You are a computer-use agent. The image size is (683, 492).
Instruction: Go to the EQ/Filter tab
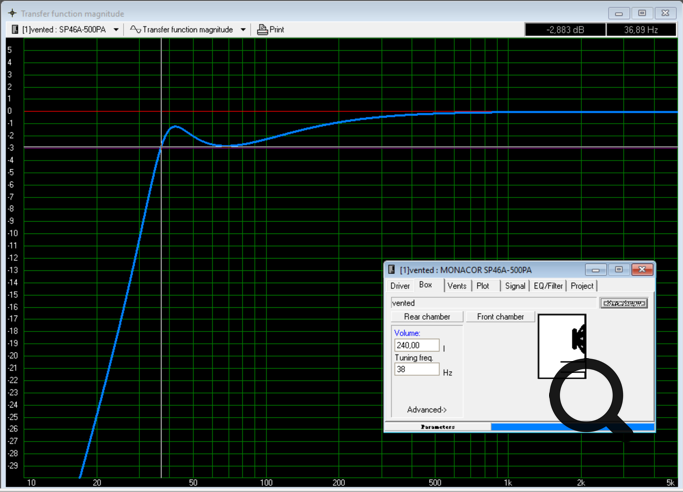548,286
